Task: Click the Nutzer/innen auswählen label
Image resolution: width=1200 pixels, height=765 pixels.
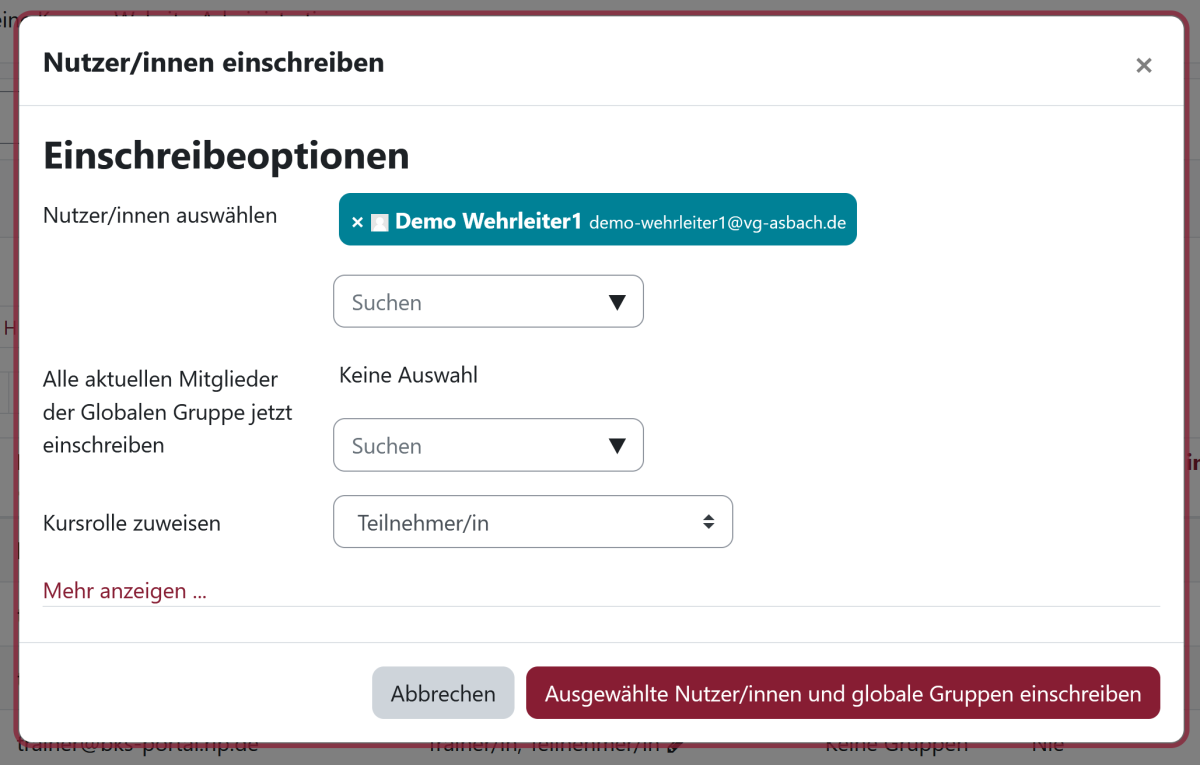Action: coord(160,215)
